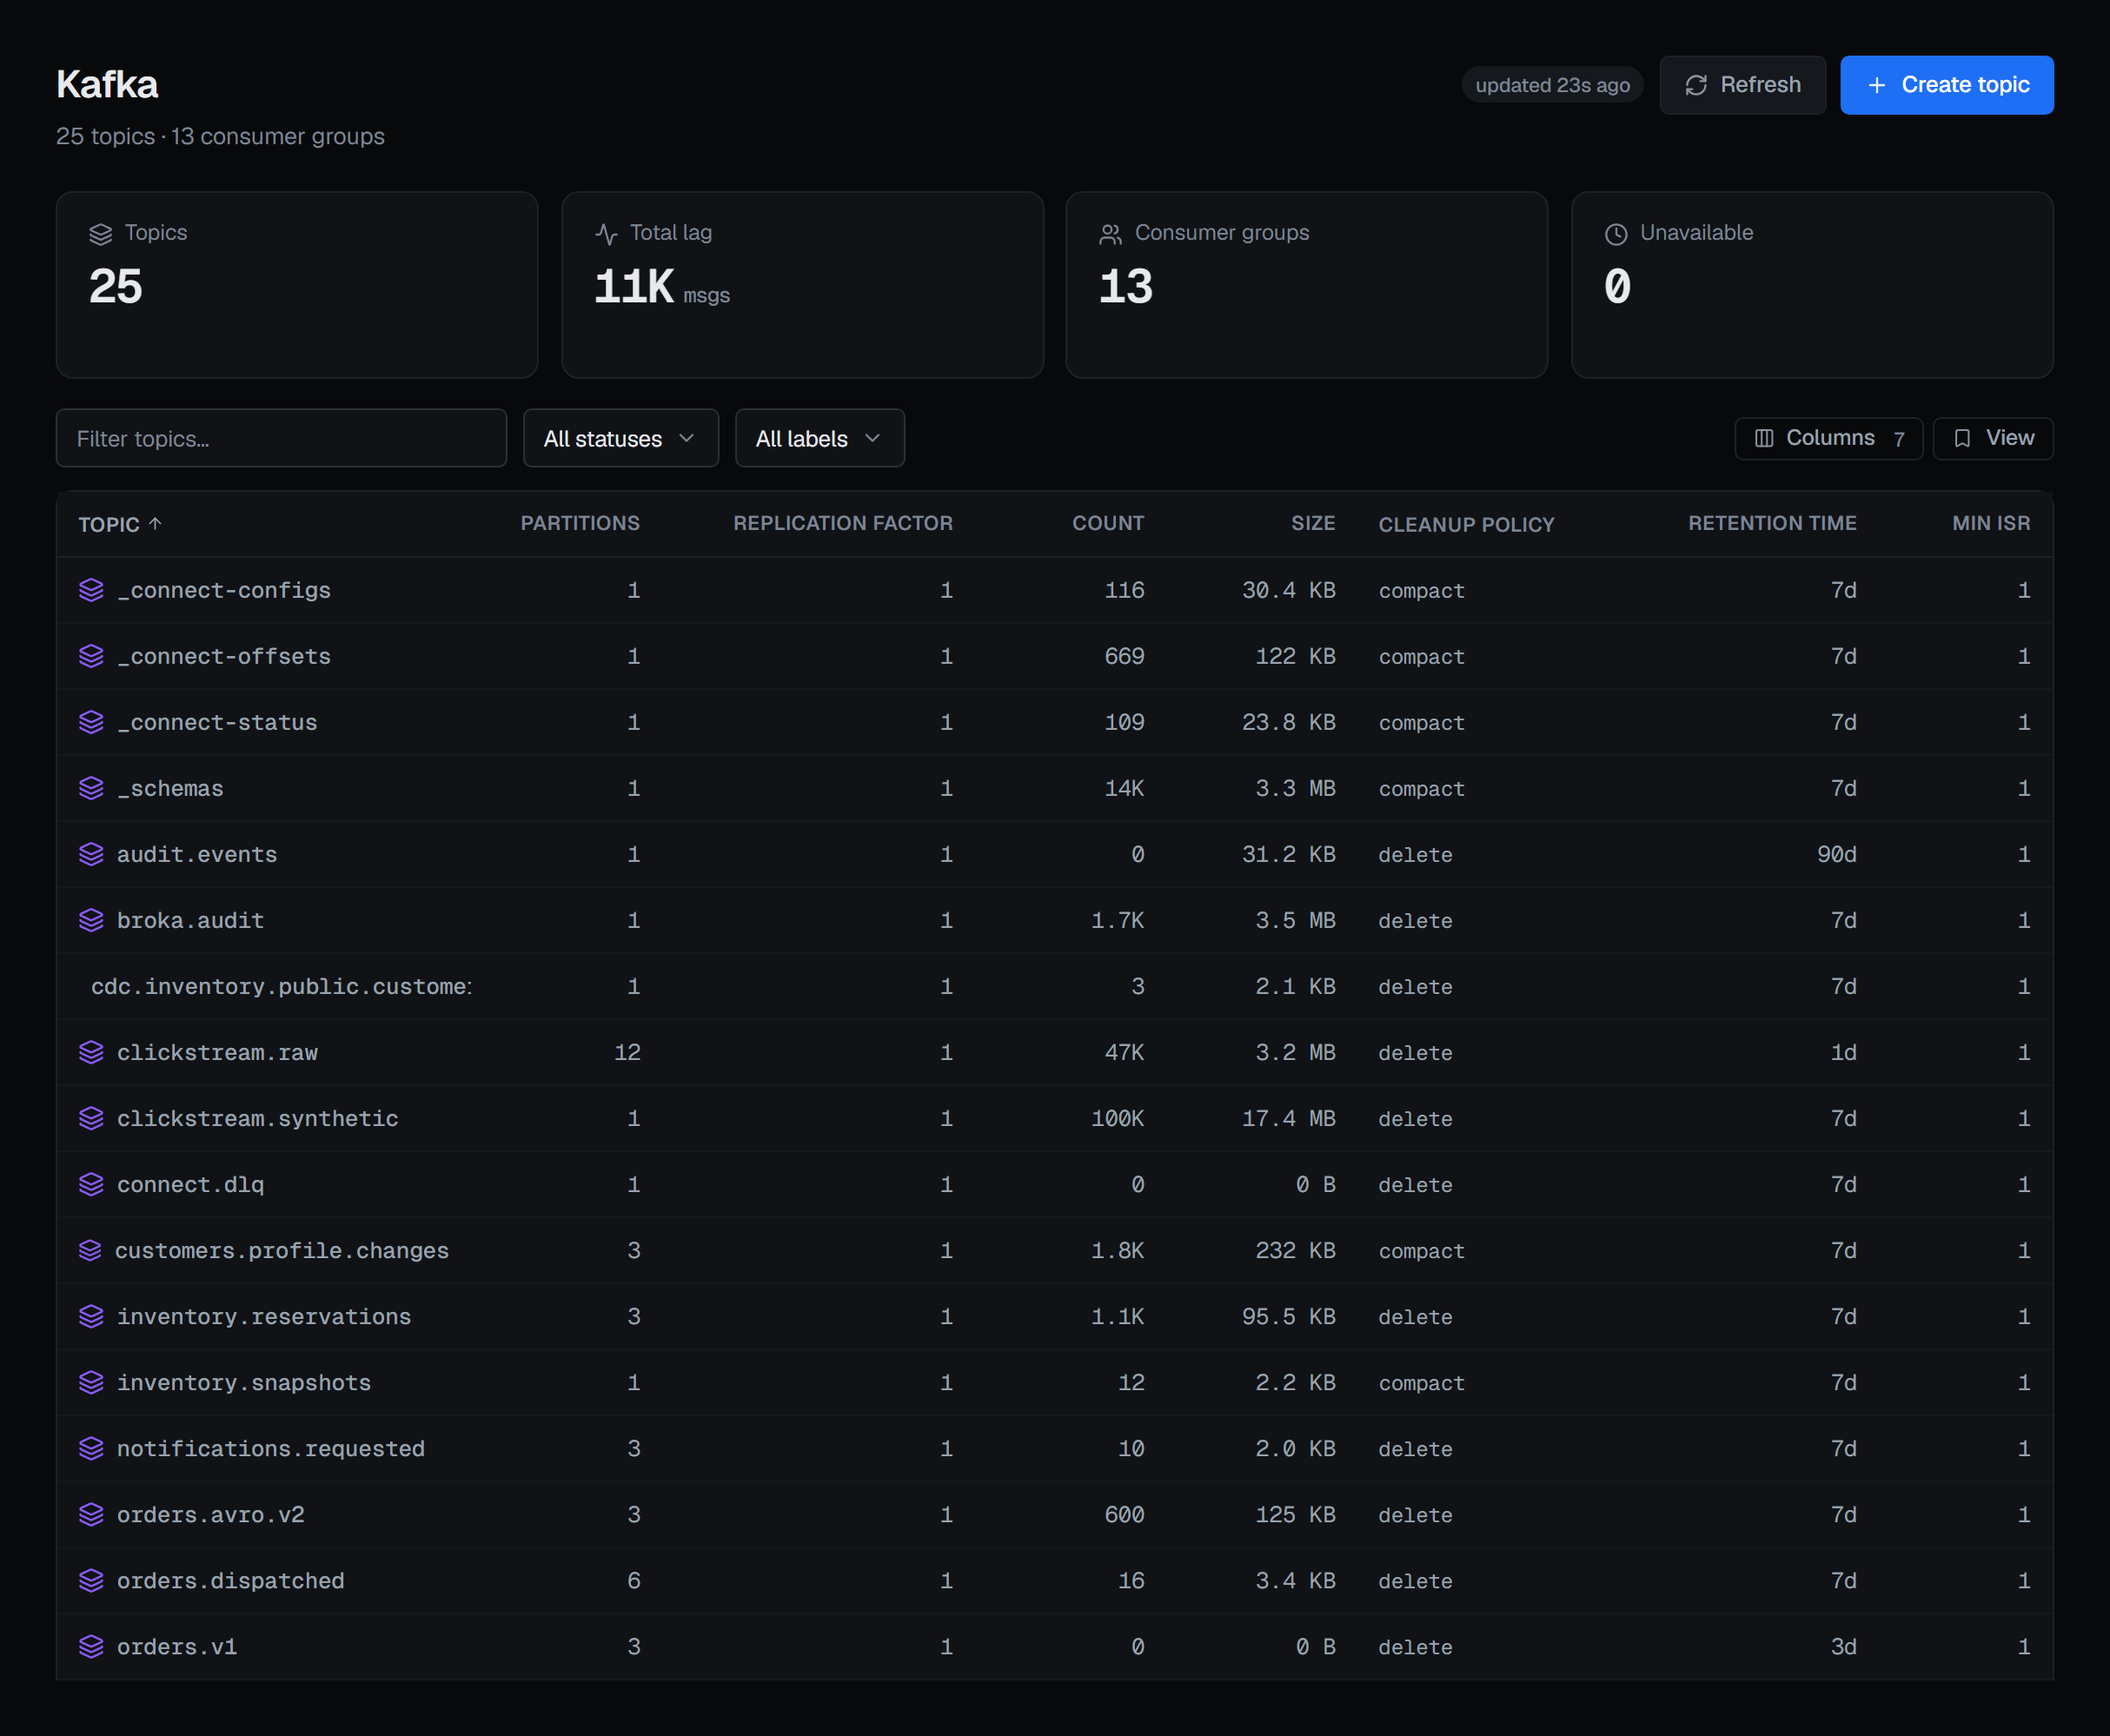Focus the Filter topics input field
The height and width of the screenshot is (1736, 2110).
[x=281, y=438]
